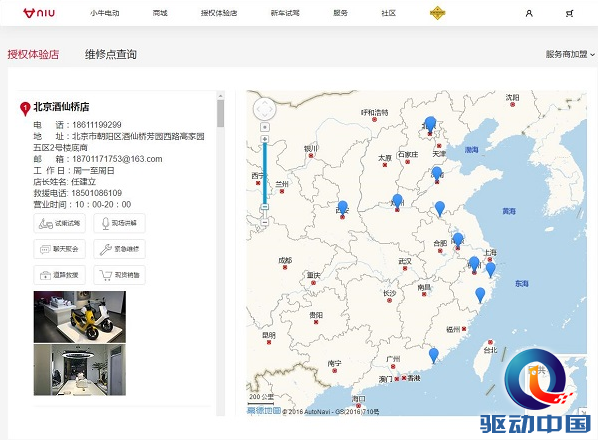
Task: Expand the 服务商加盟 dropdown
Action: click(570, 54)
